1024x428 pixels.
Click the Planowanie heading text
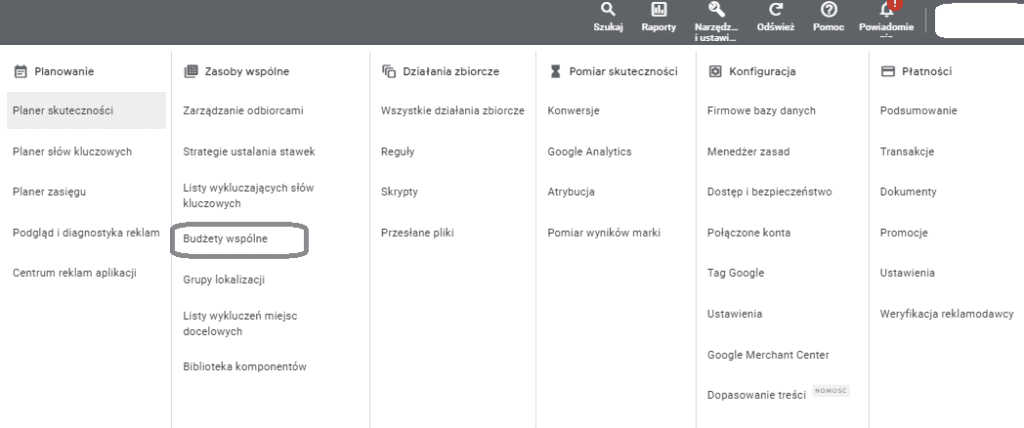(64, 71)
